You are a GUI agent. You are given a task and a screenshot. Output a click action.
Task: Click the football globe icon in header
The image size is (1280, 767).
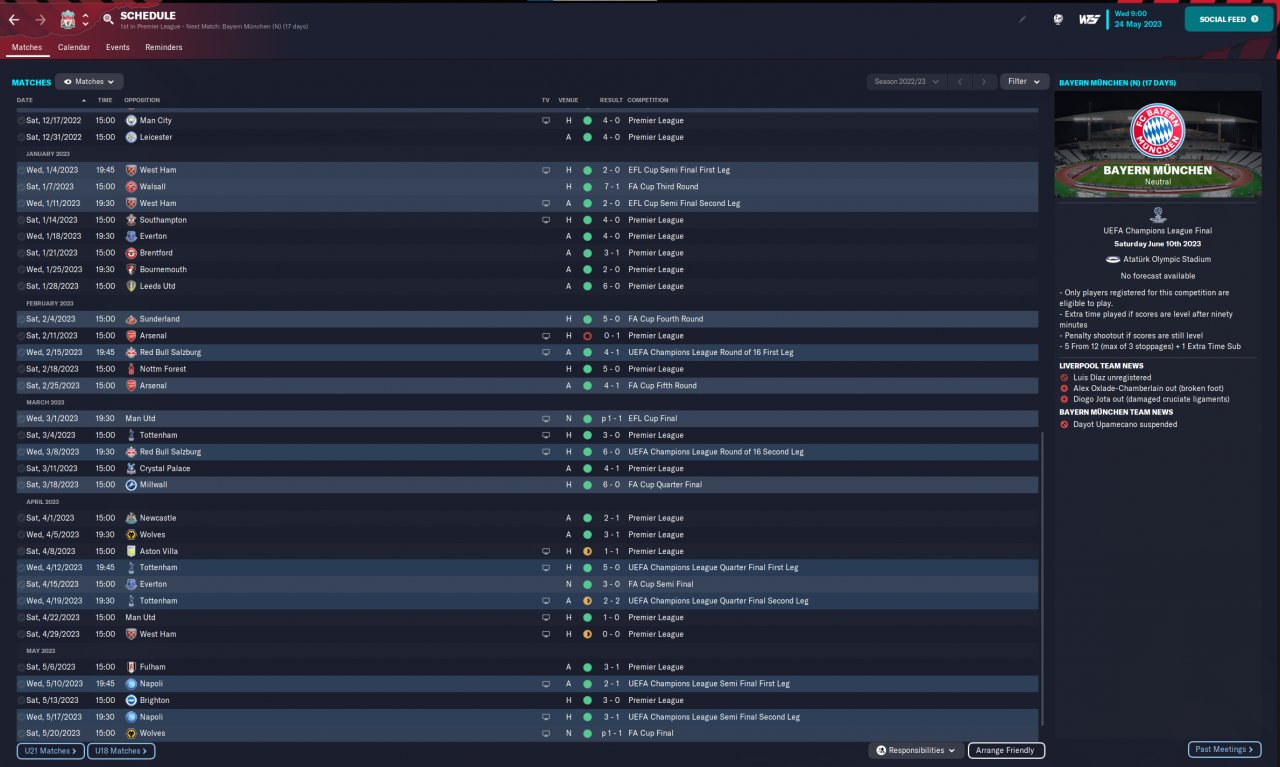(x=1058, y=19)
